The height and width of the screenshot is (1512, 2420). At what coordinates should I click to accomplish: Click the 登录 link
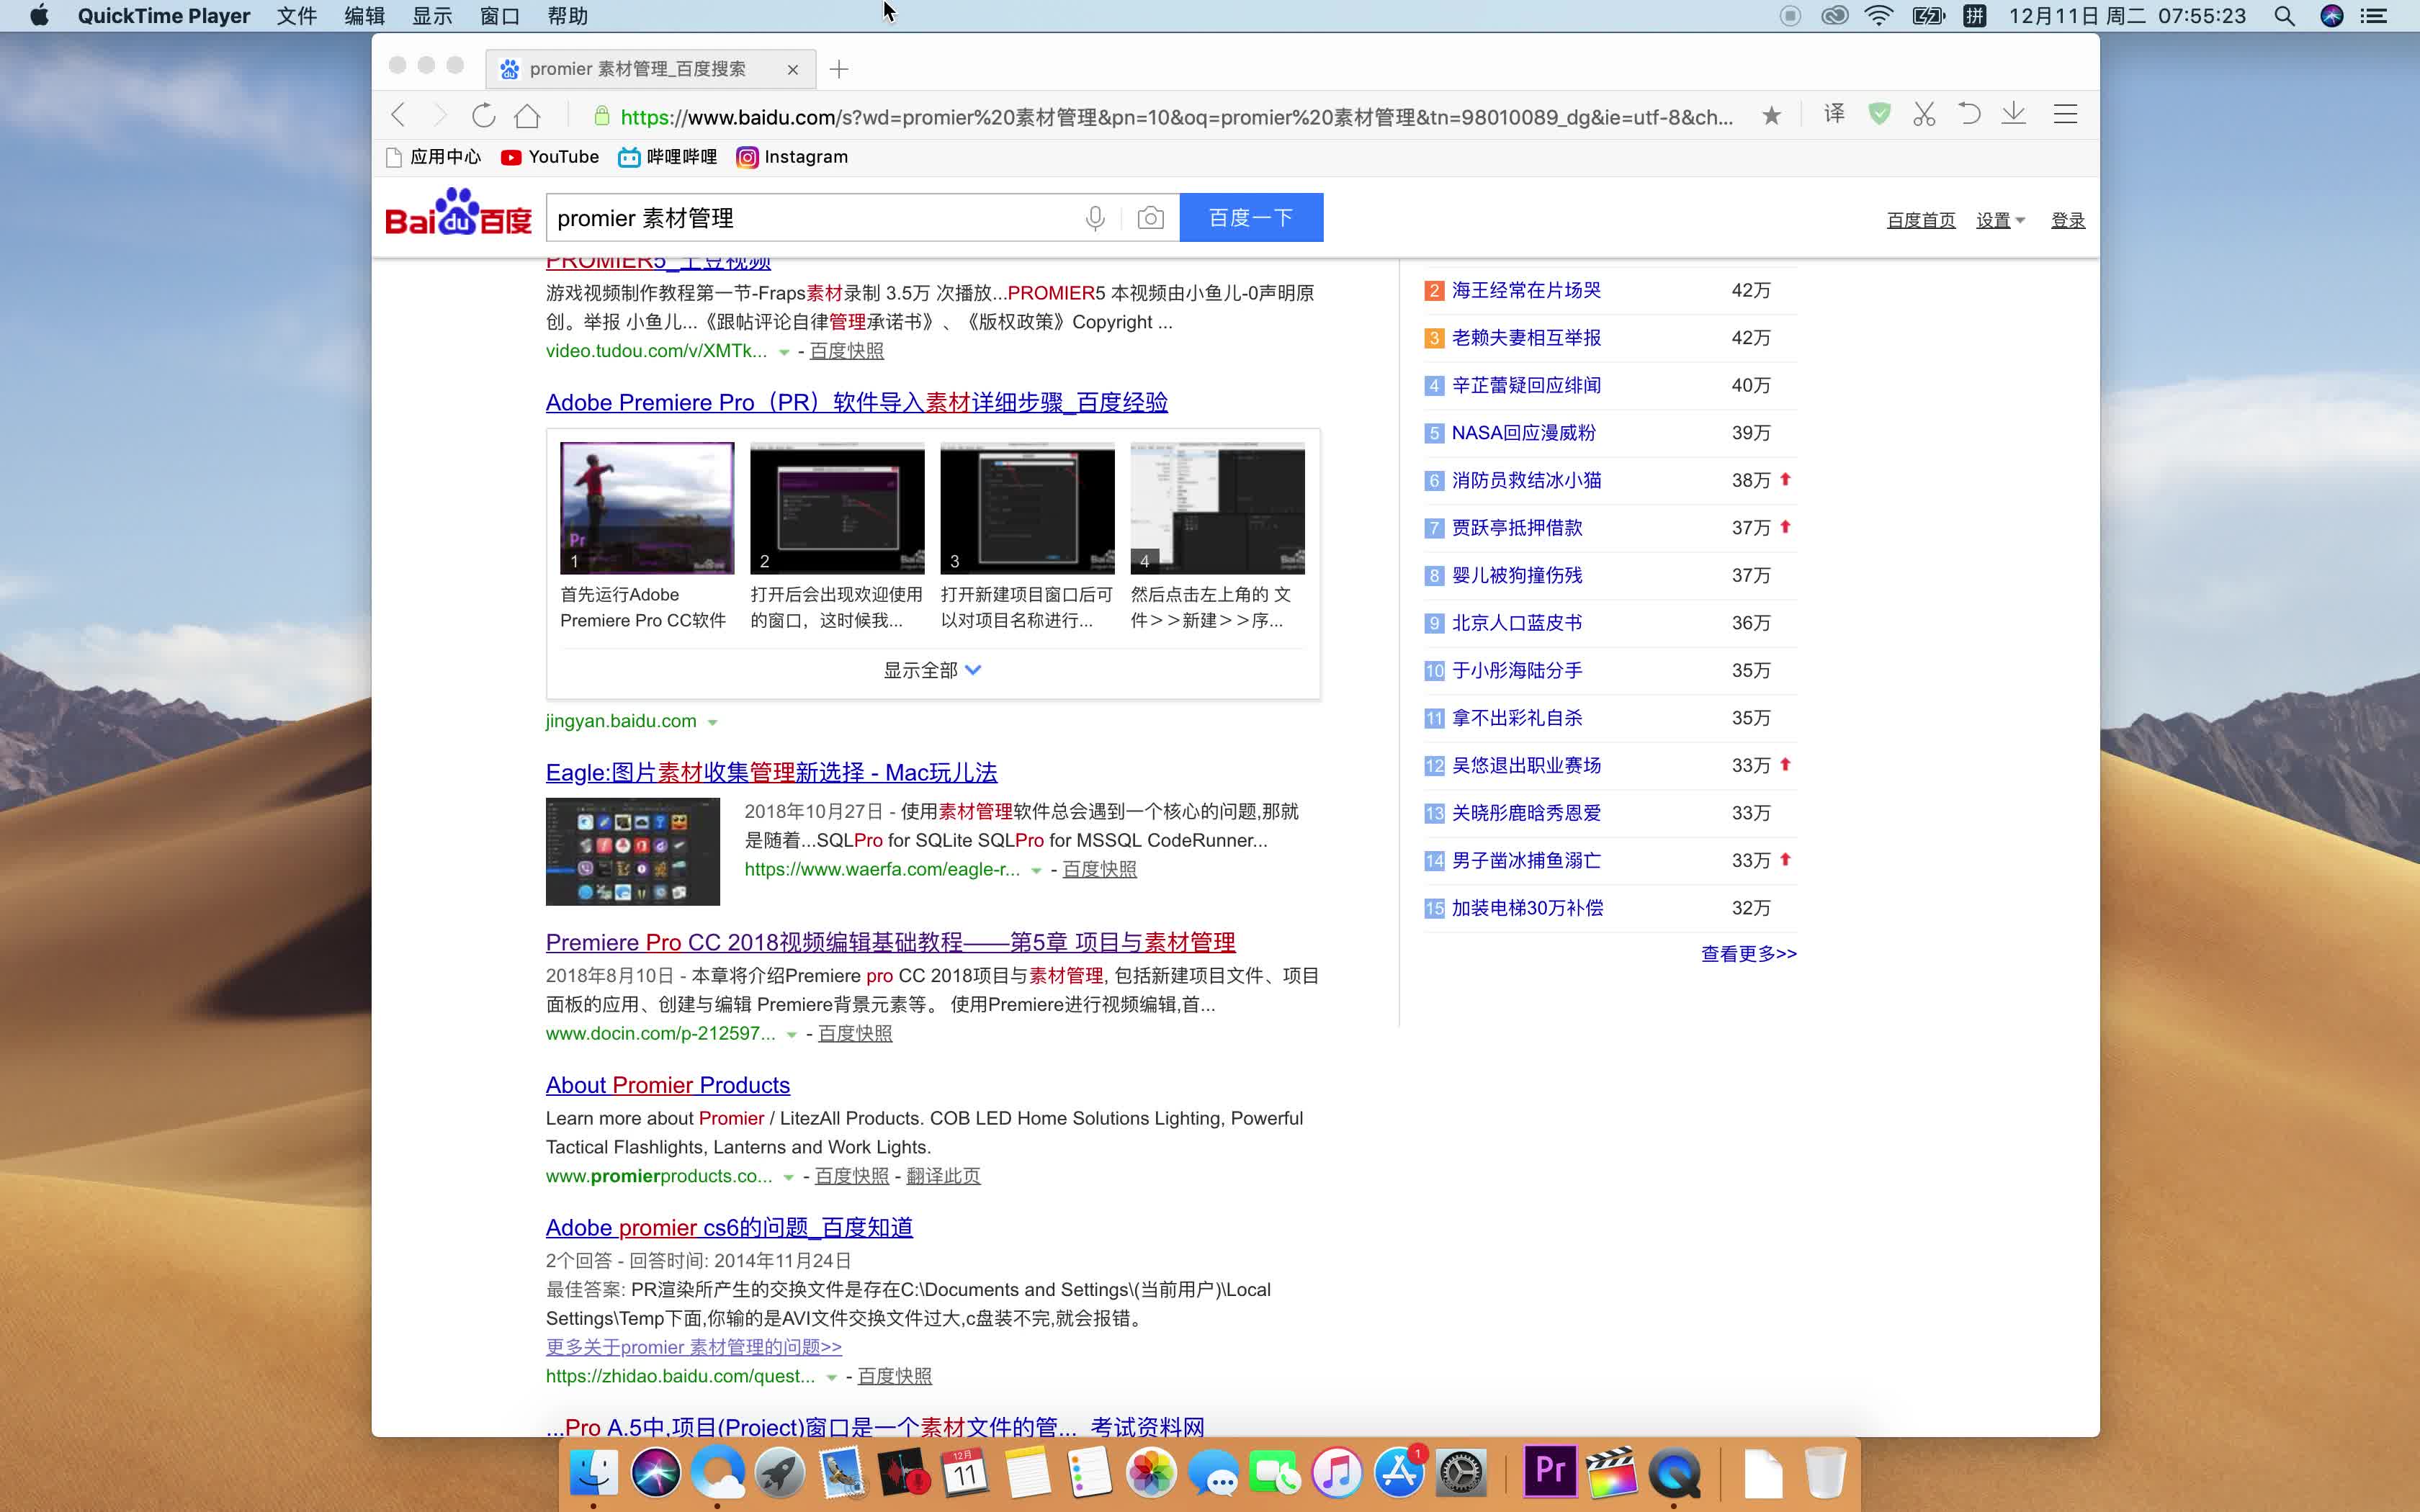(x=2068, y=220)
